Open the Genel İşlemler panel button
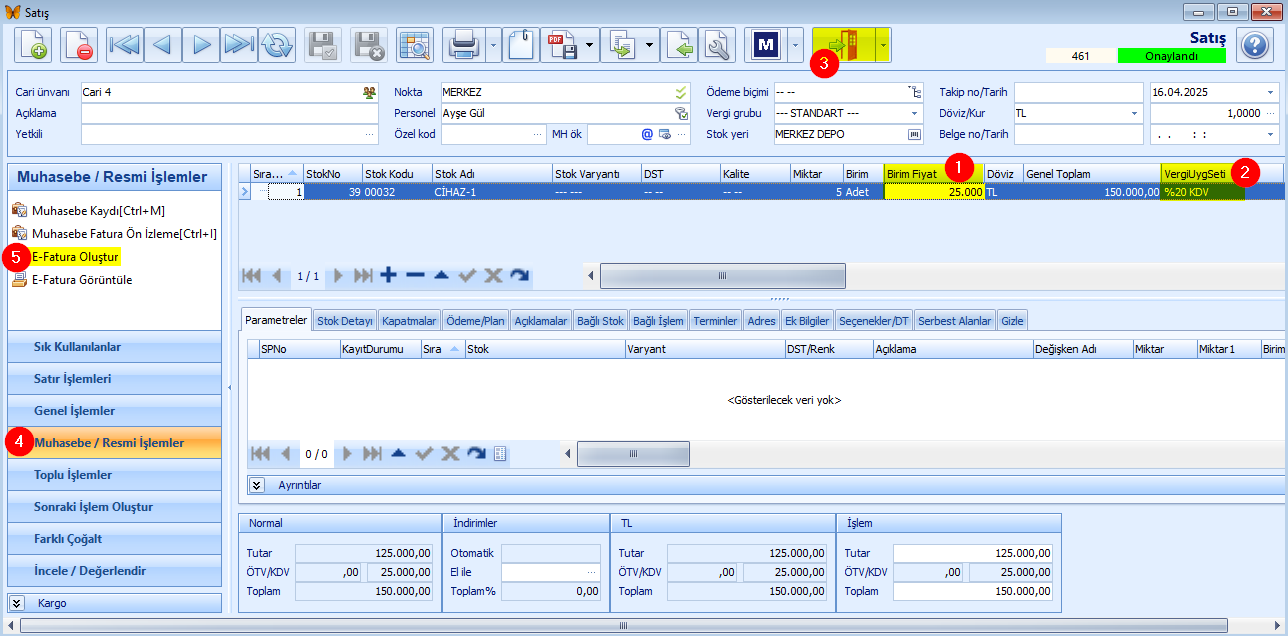The height and width of the screenshot is (636, 1288). [x=114, y=411]
